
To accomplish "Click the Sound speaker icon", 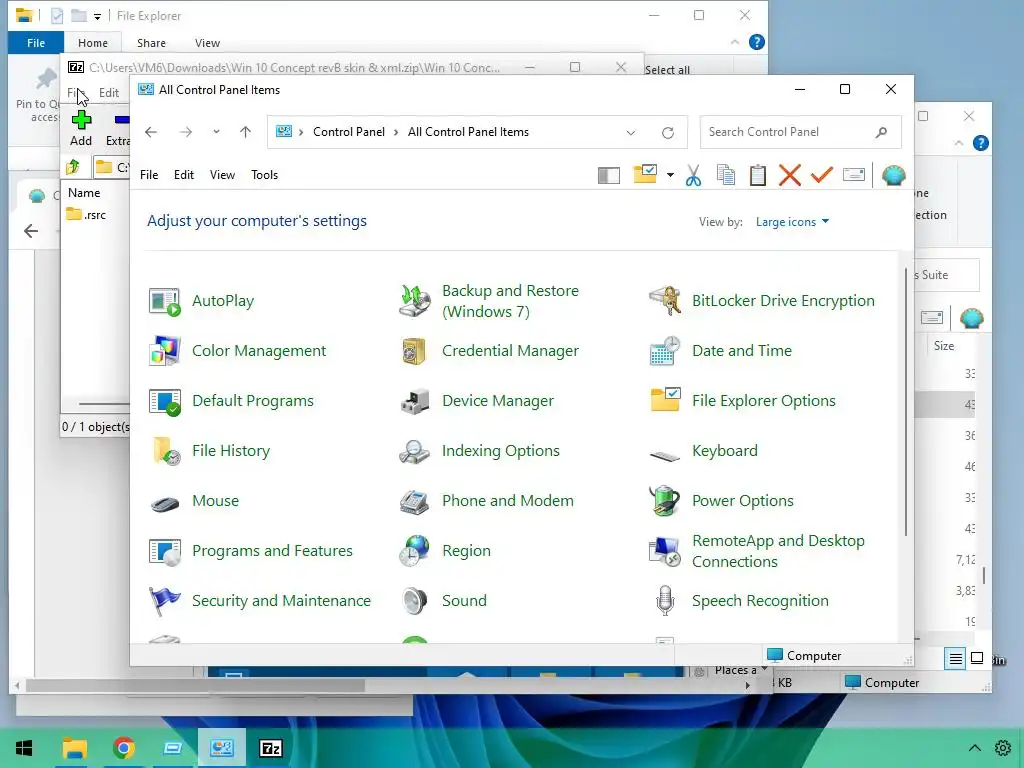I will pos(414,601).
